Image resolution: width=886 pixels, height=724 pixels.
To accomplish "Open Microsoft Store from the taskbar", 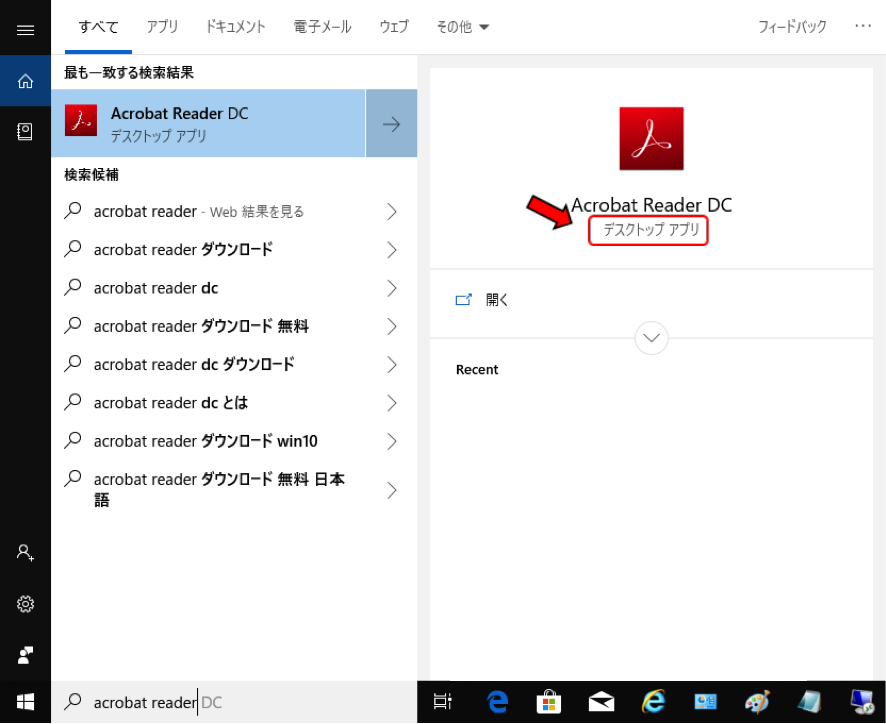I will coord(548,702).
